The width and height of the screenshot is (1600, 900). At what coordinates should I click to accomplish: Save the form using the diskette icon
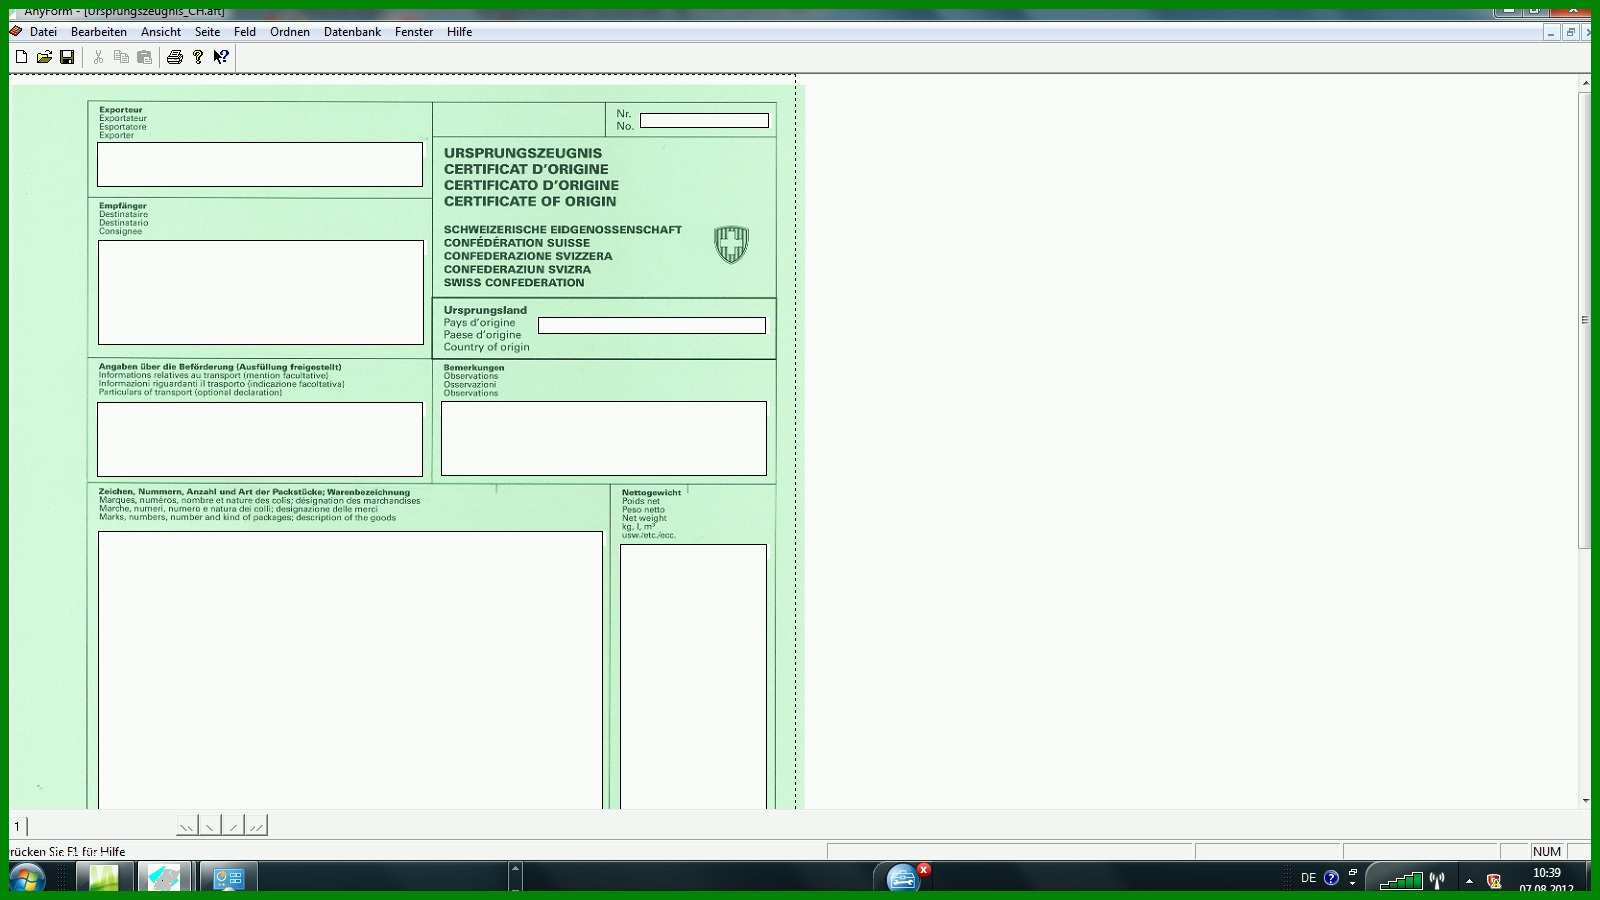(67, 57)
